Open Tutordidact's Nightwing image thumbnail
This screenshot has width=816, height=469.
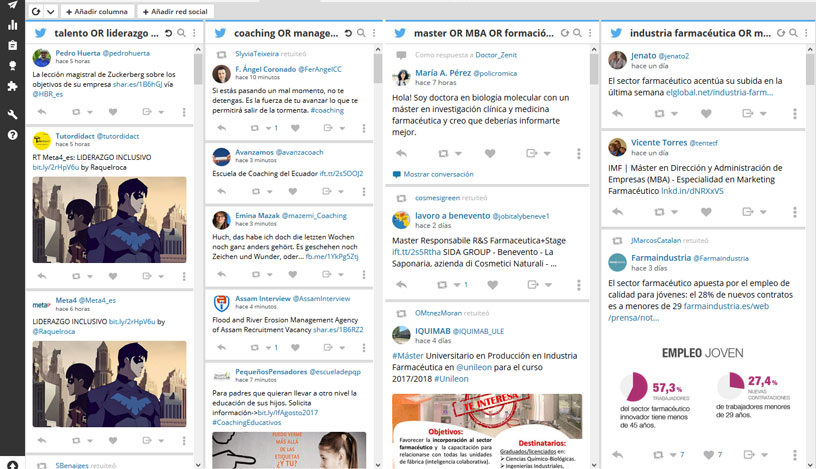point(109,220)
